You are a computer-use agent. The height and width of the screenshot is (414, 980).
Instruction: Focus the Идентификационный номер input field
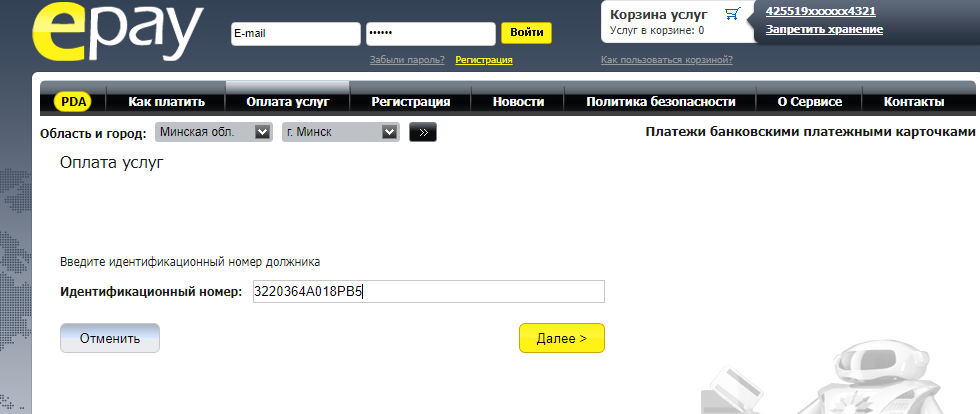428,291
